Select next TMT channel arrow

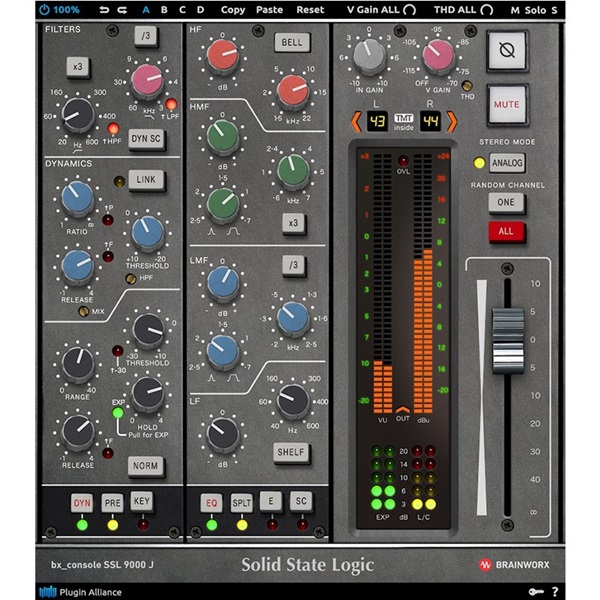click(452, 121)
